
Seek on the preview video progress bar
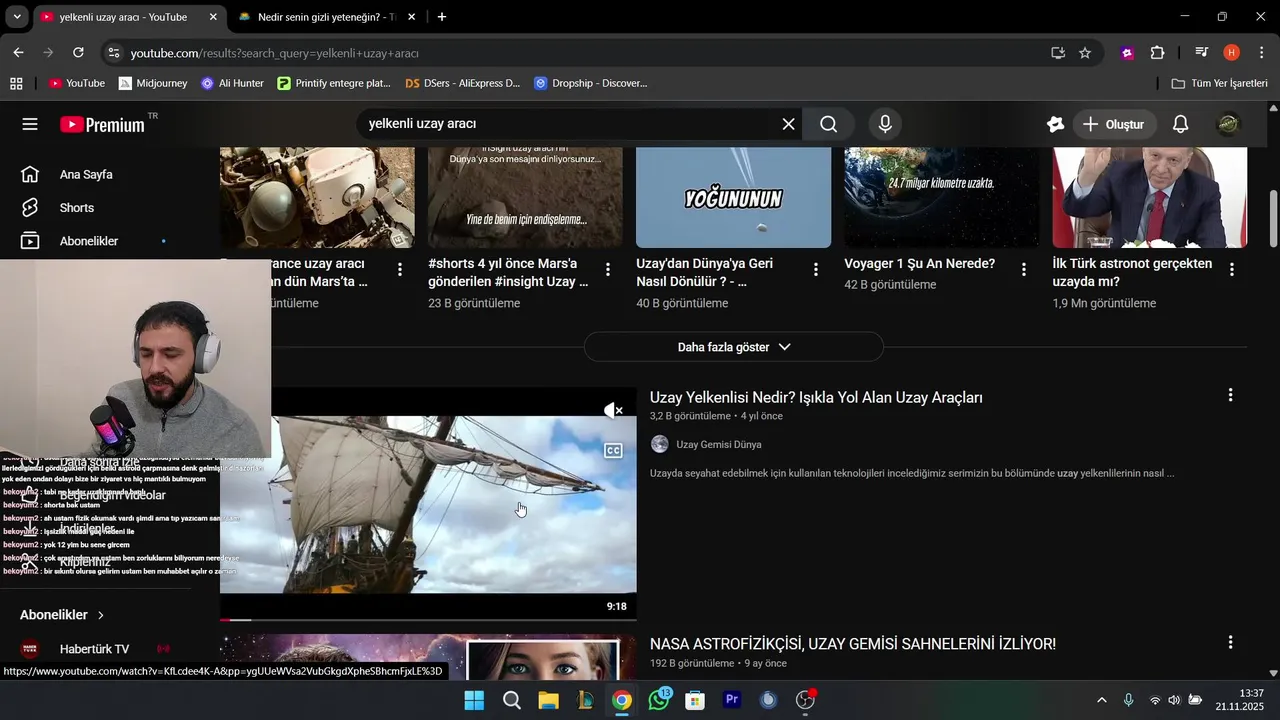tap(428, 620)
